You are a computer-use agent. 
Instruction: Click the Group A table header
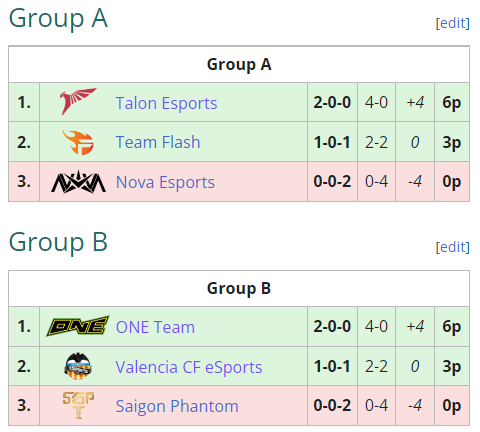click(239, 64)
